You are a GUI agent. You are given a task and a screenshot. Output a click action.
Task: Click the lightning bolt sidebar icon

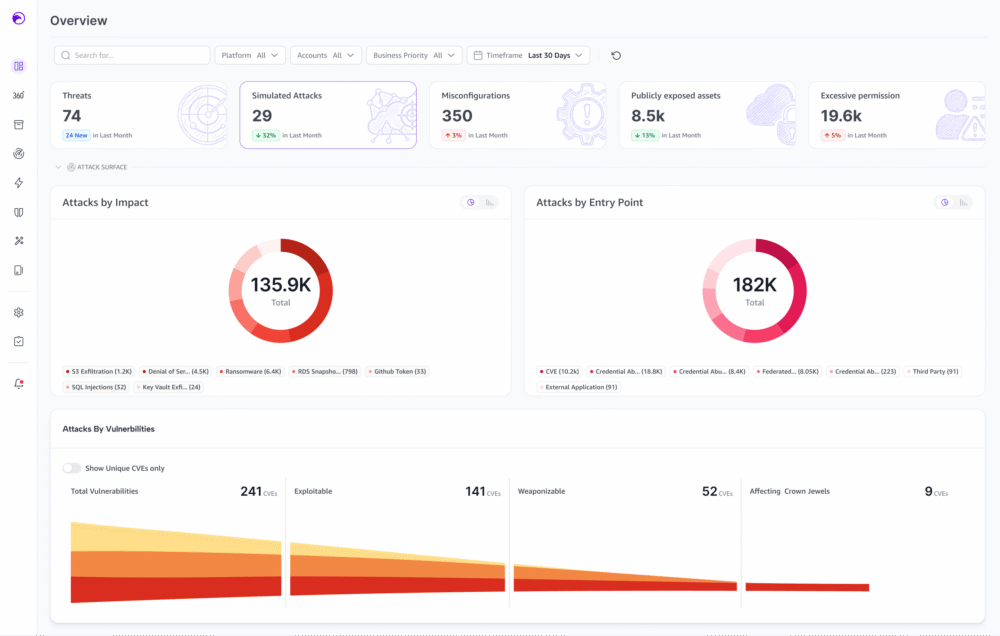click(18, 183)
